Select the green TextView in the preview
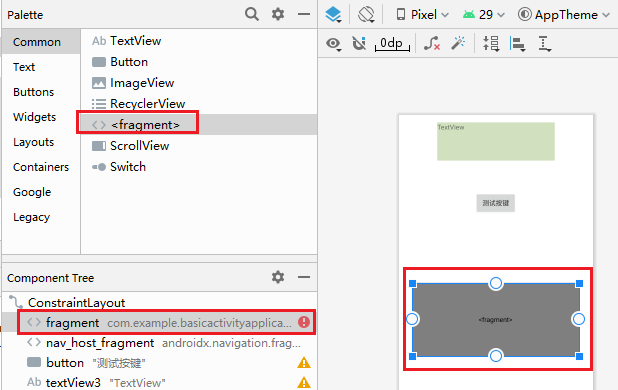This screenshot has width=618, height=390. (x=495, y=141)
